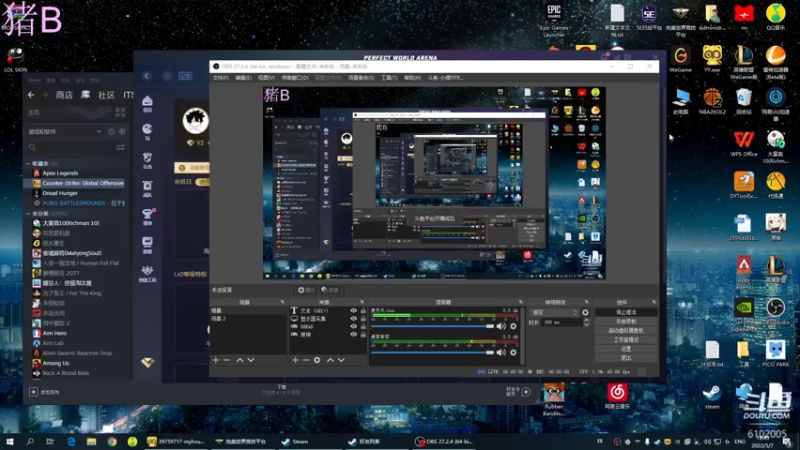Open microphone audio settings gear in mixer
This screenshot has height=450, width=800.
(513, 326)
